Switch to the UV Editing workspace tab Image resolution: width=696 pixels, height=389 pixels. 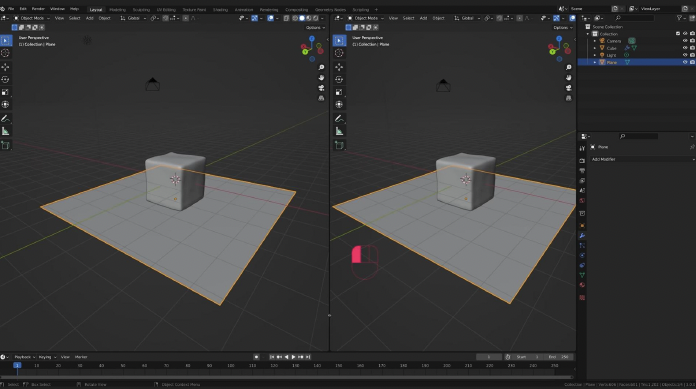point(166,9)
